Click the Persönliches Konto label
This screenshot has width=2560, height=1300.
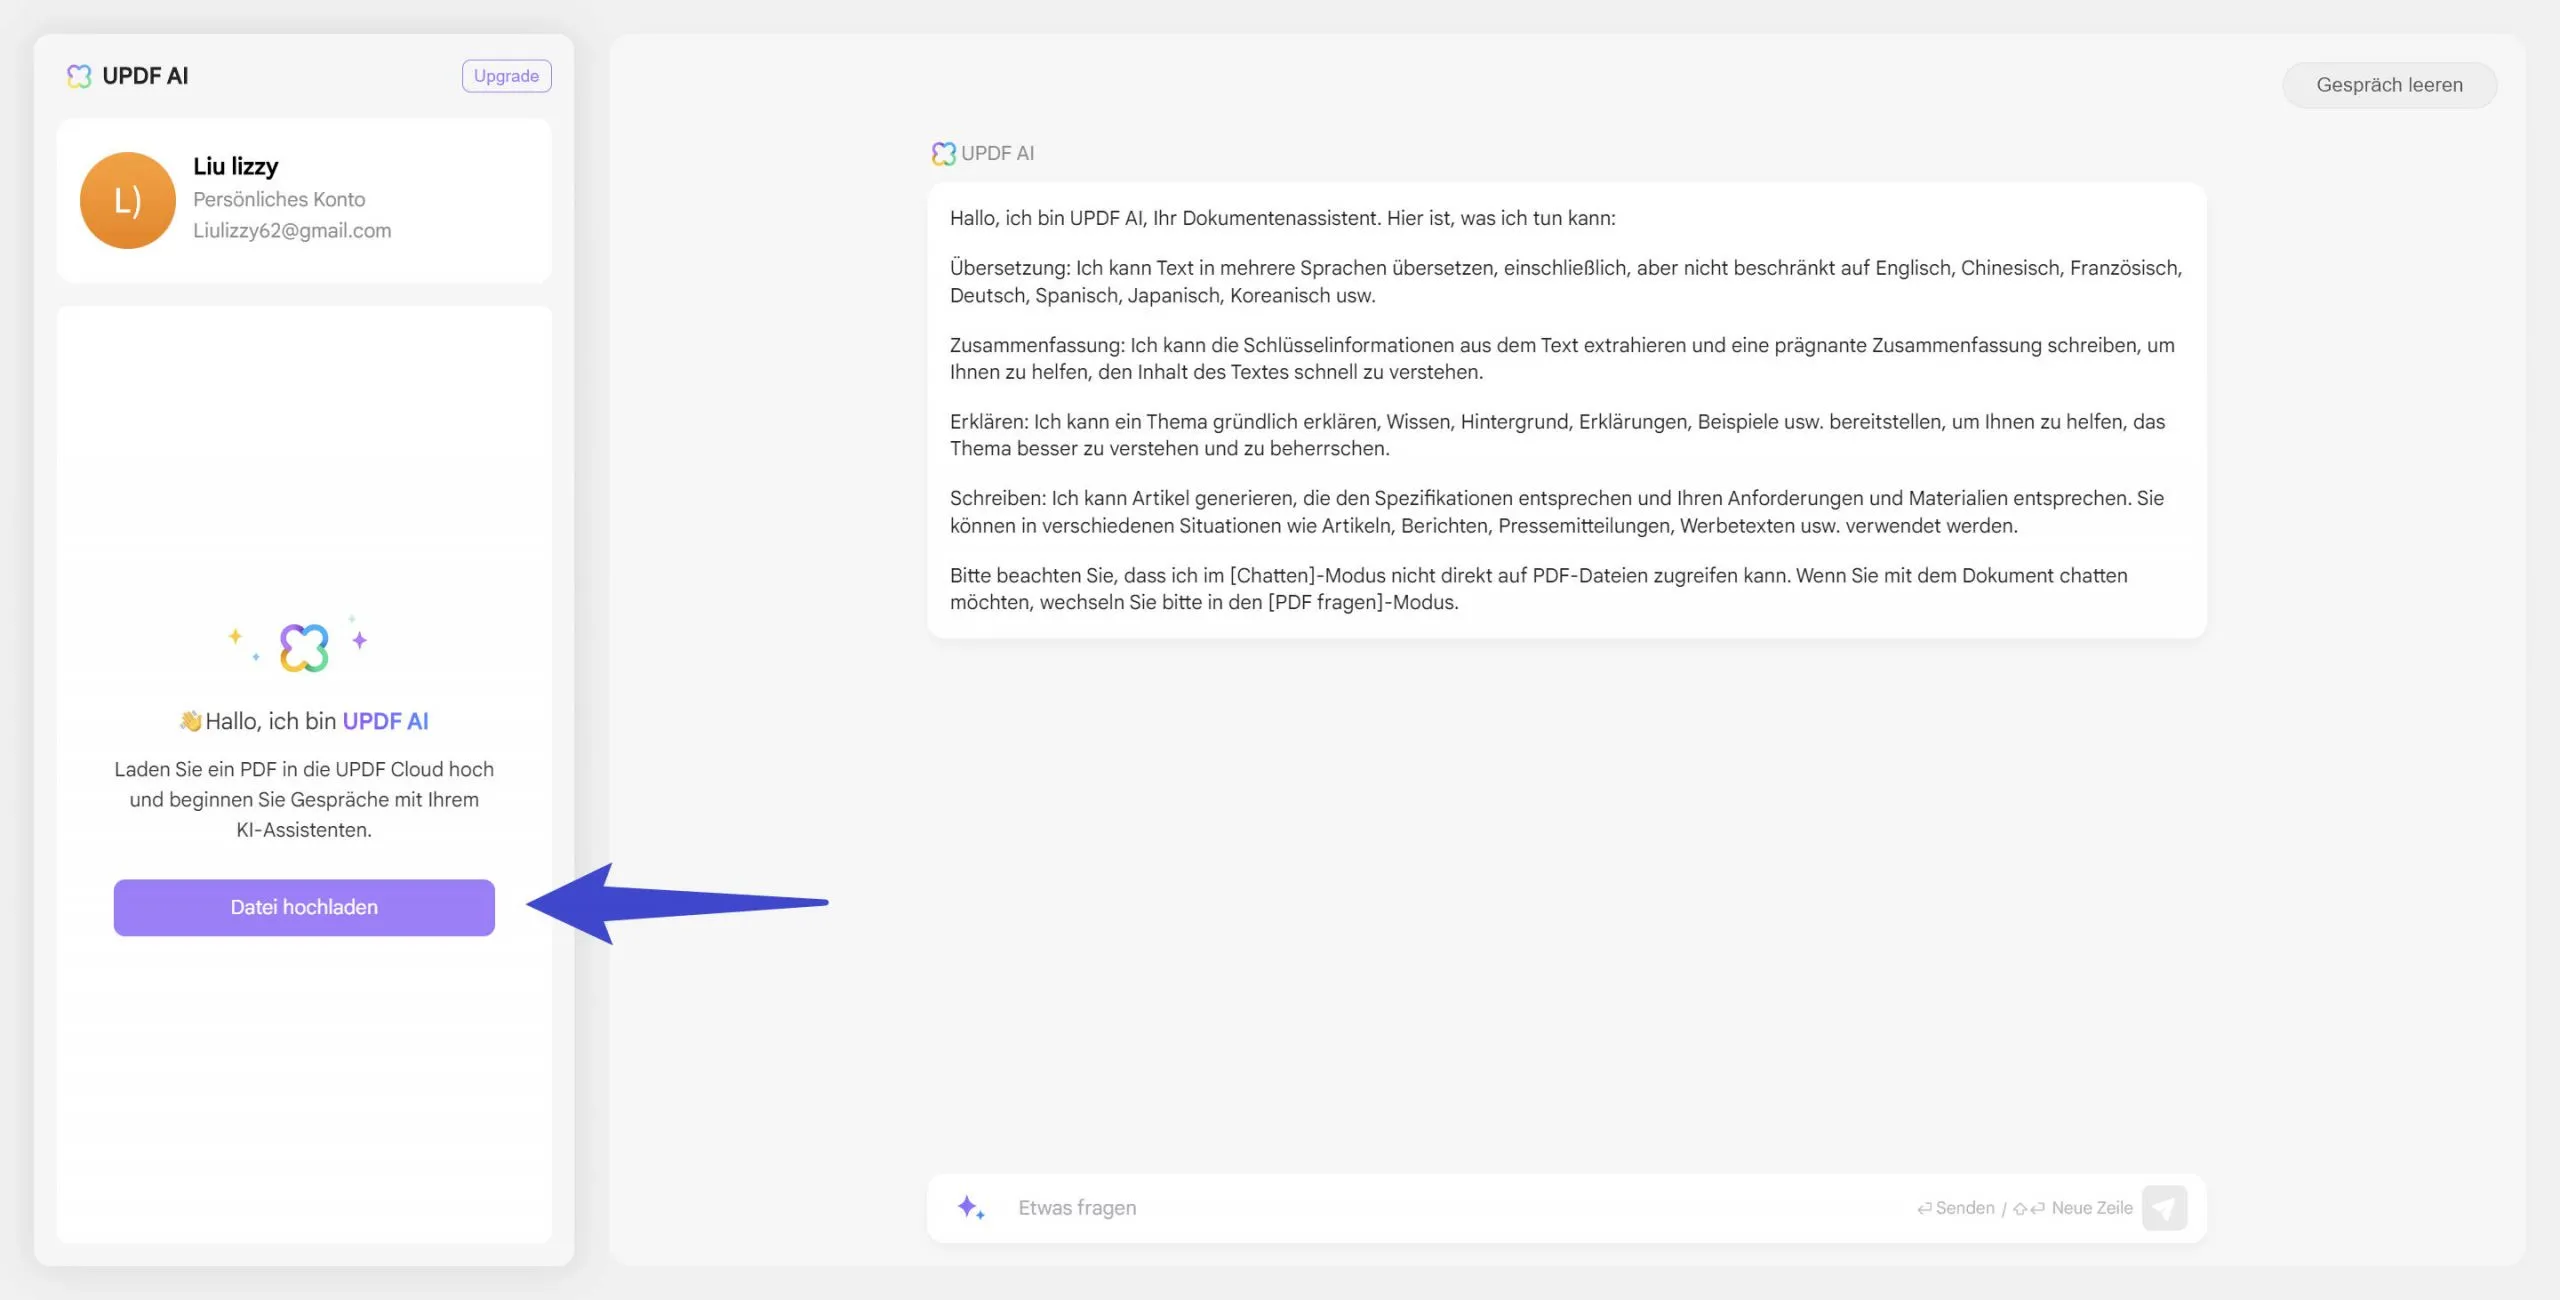280,199
